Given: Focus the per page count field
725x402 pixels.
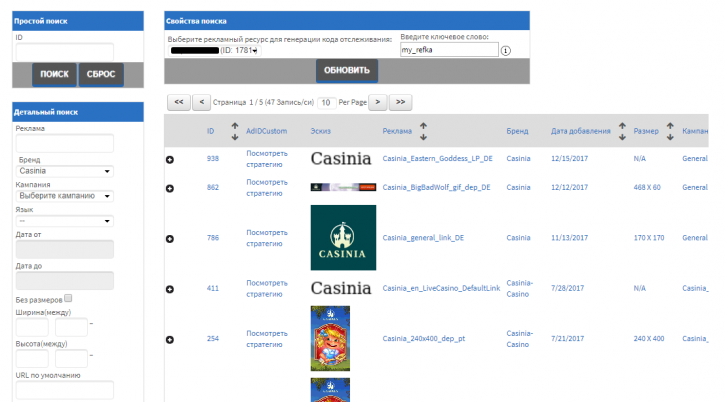Looking at the screenshot, I should coord(326,103).
